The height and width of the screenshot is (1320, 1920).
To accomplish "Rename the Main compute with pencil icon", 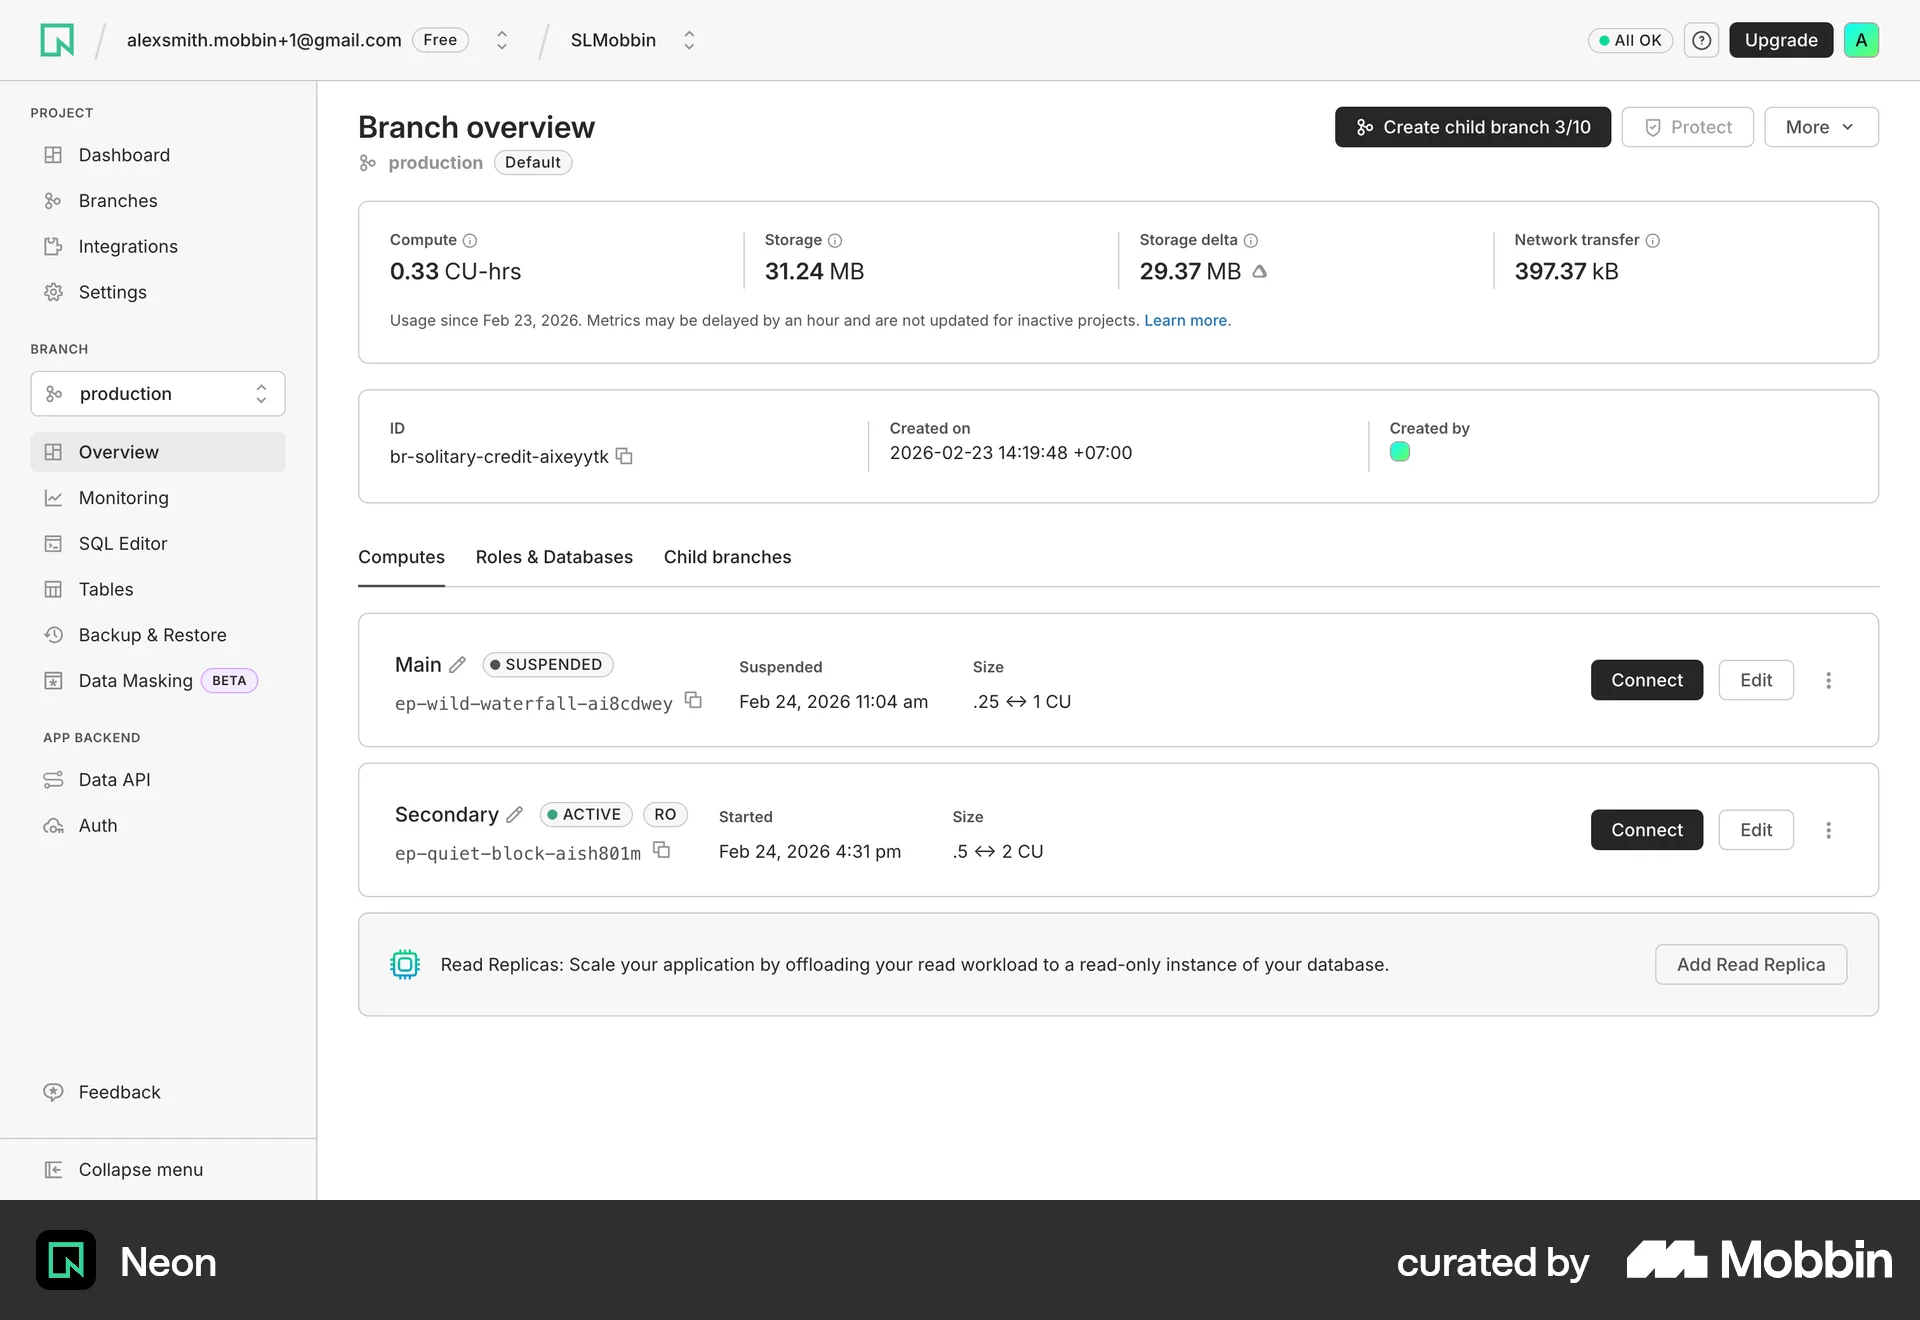I will 457,665.
